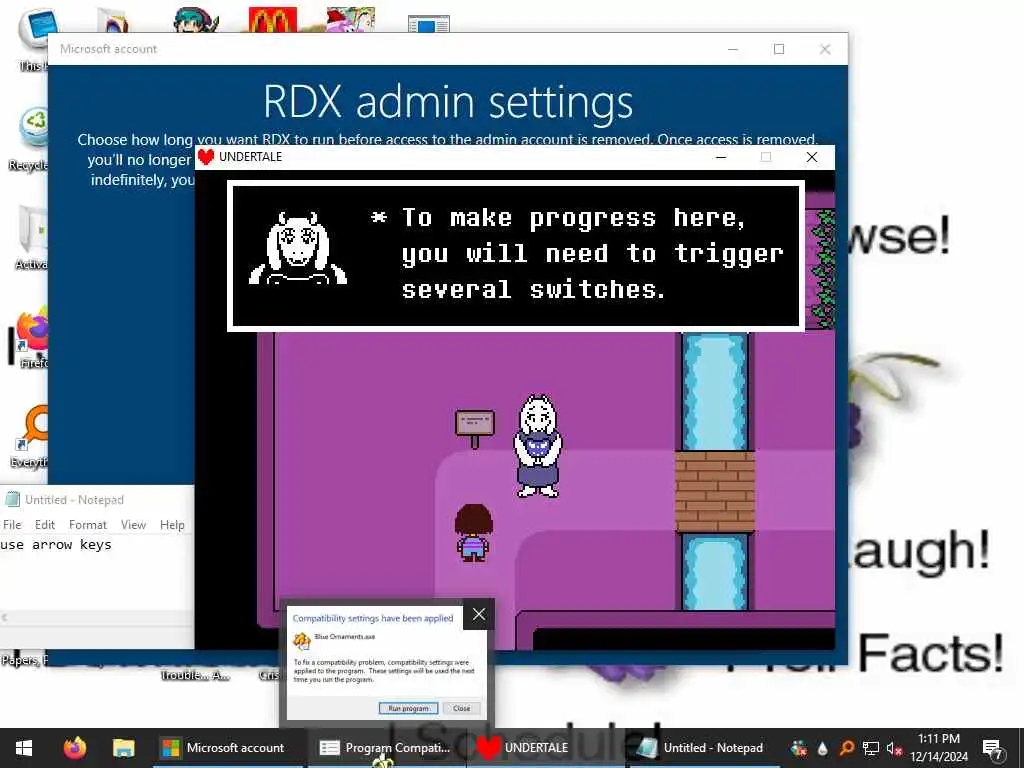Close the Microsoft account window
Image resolution: width=1024 pixels, height=768 pixels.
coord(825,49)
